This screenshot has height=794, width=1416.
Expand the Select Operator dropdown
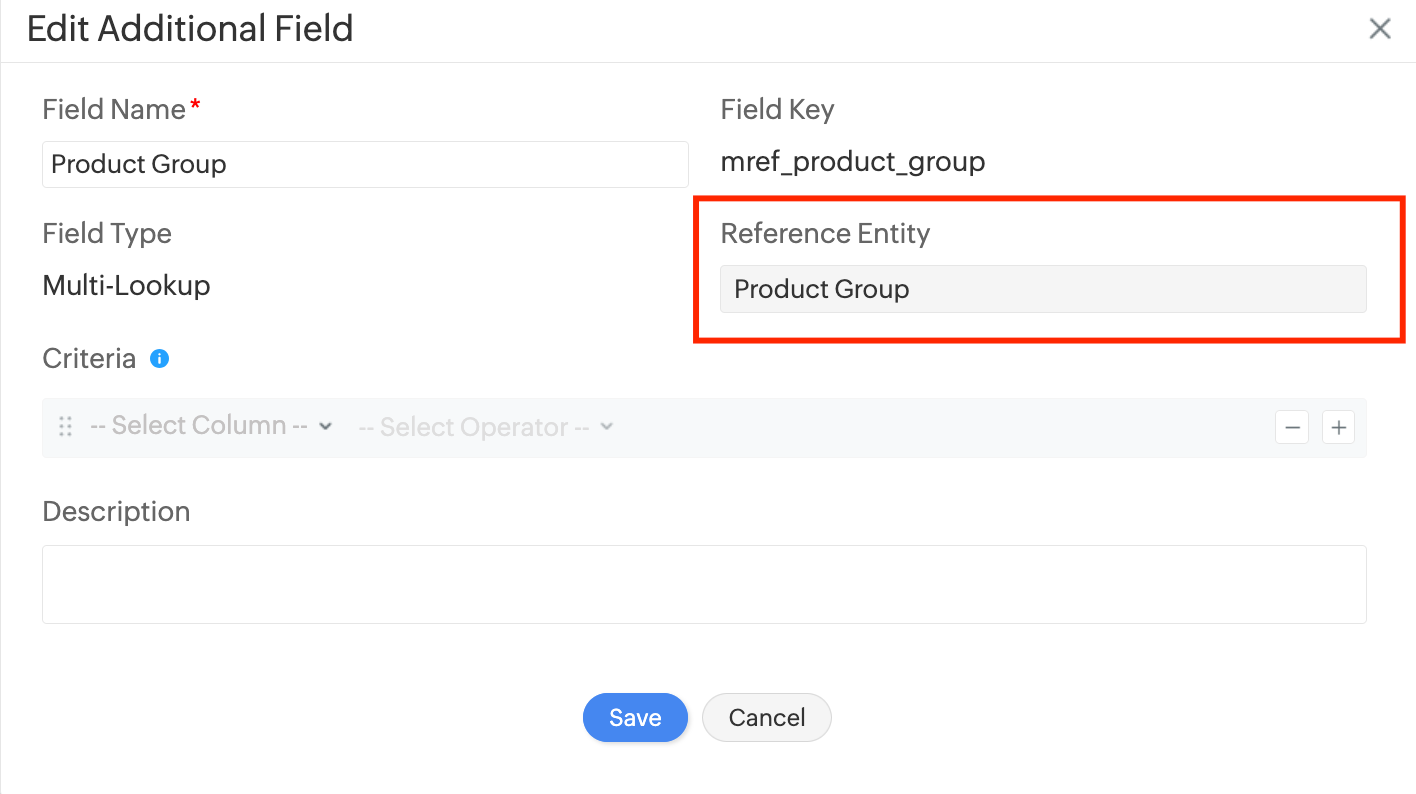[x=485, y=427]
